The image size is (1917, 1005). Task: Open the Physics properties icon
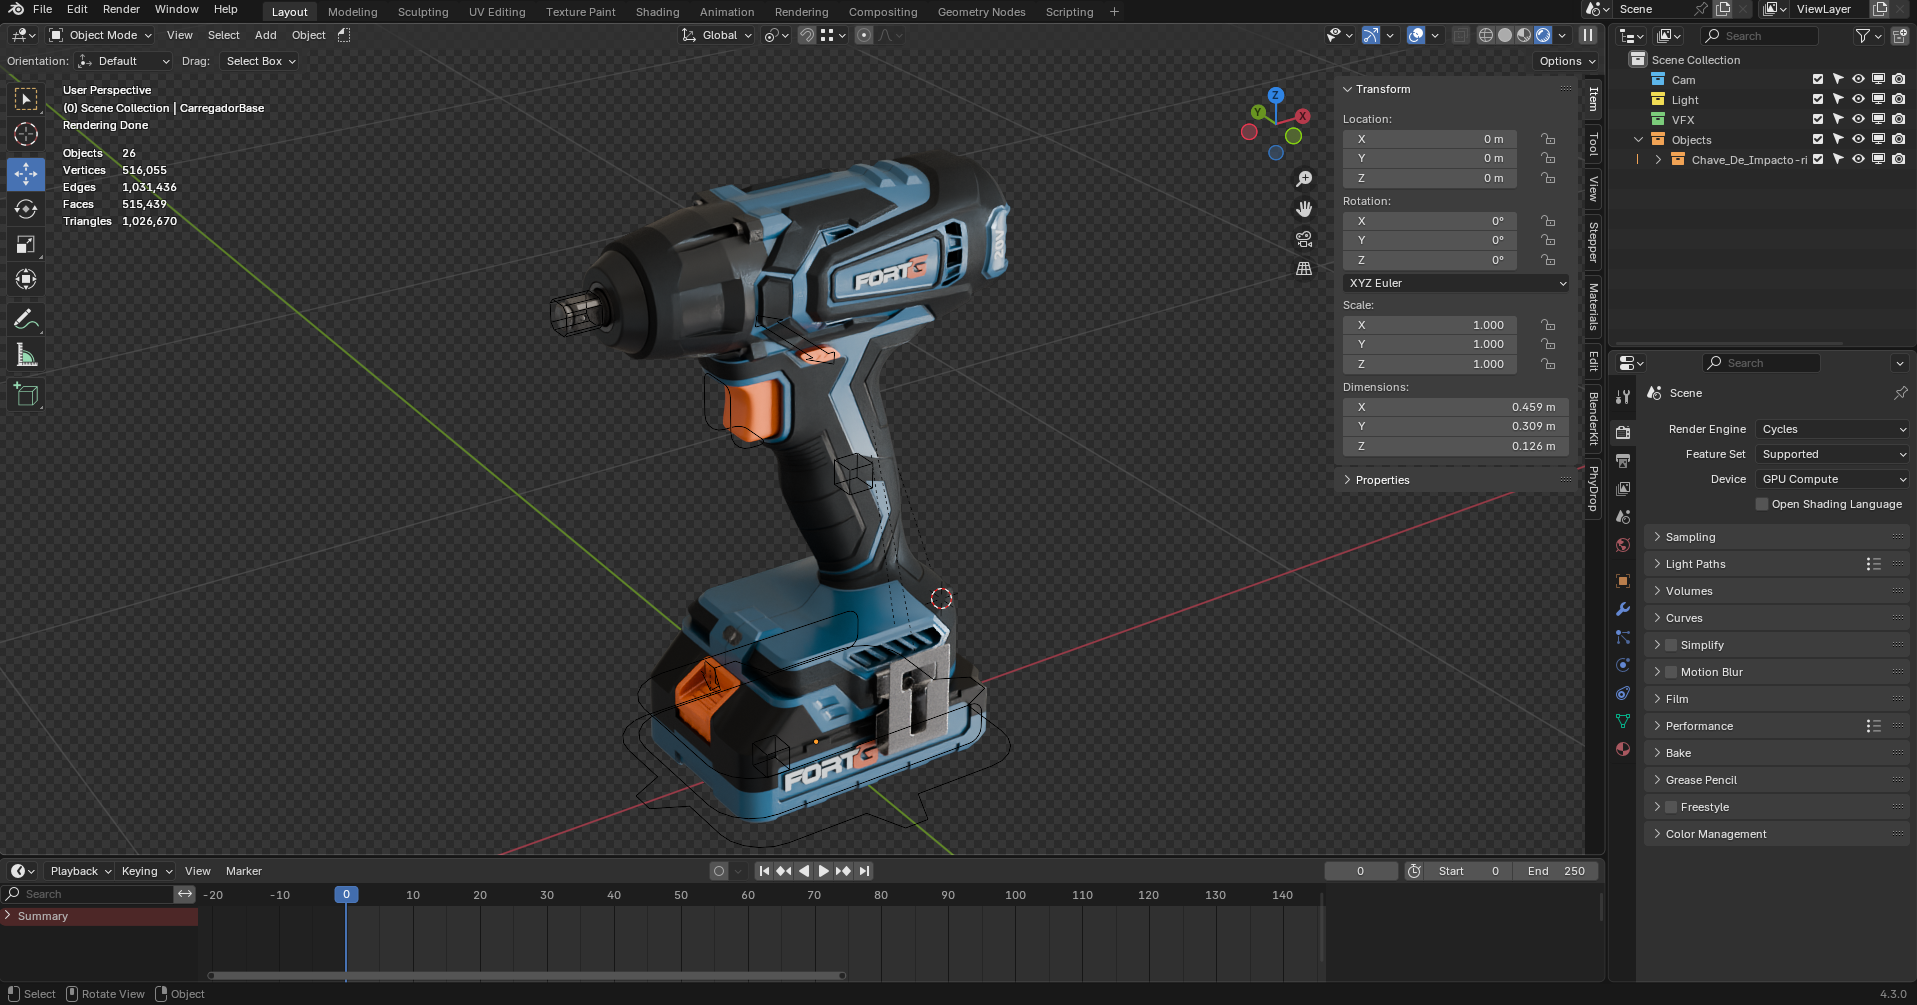pos(1623,665)
